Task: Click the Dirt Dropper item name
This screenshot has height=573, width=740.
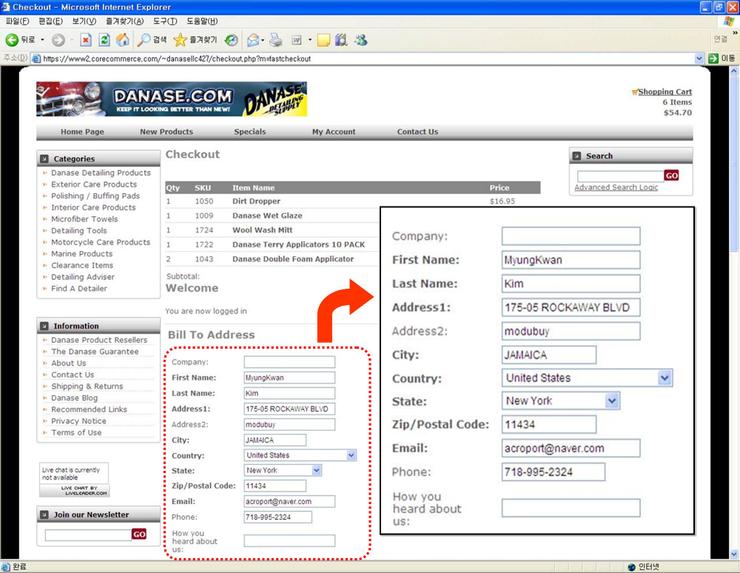Action: [256, 201]
